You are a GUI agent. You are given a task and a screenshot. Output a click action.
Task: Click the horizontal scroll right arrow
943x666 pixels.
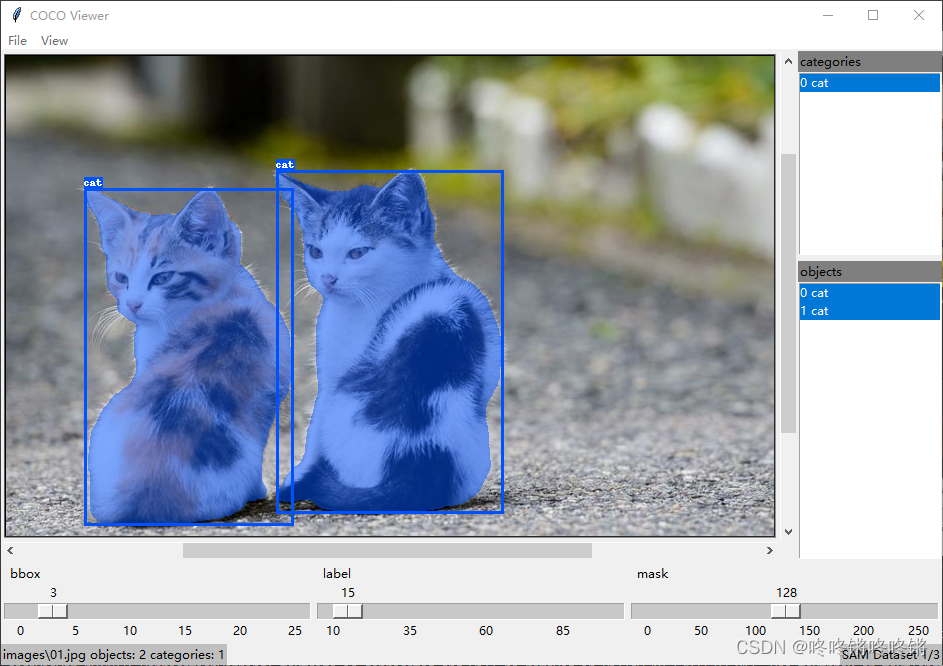coord(769,550)
